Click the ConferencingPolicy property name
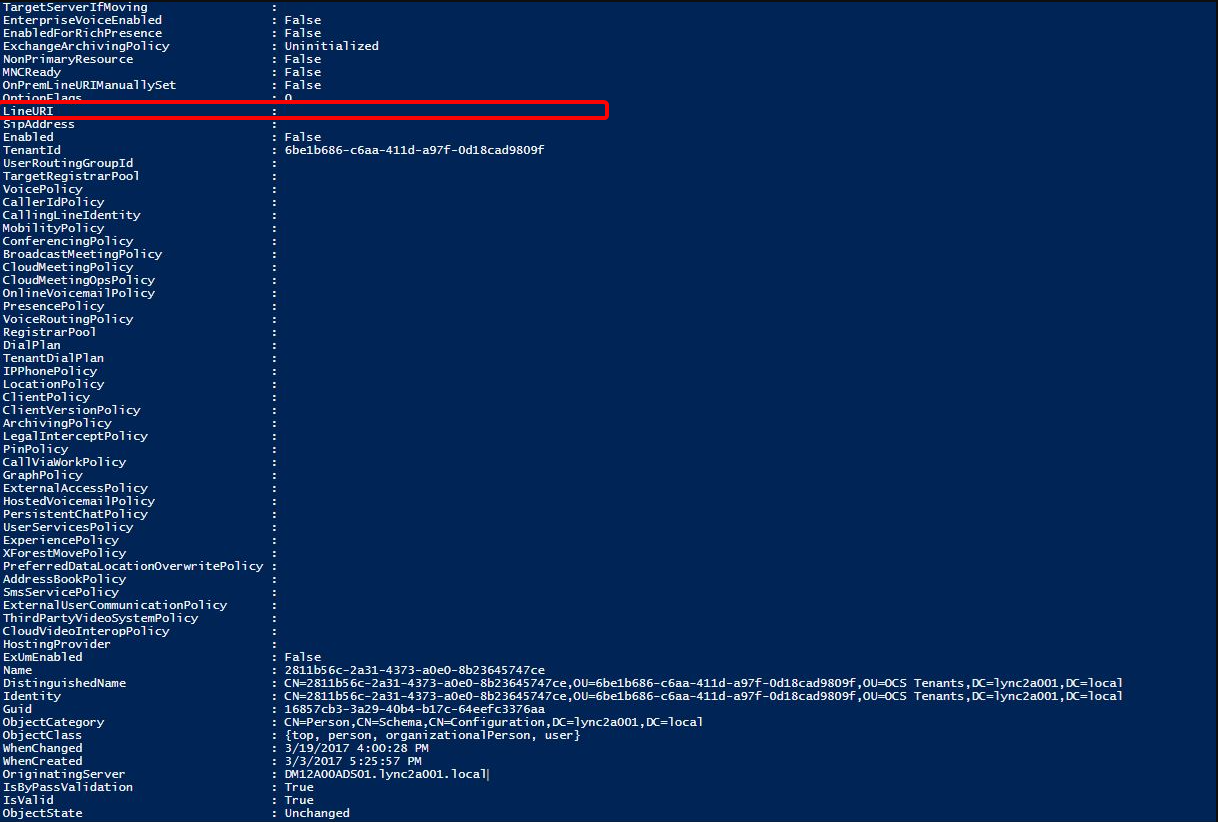This screenshot has width=1218, height=822. [x=68, y=241]
